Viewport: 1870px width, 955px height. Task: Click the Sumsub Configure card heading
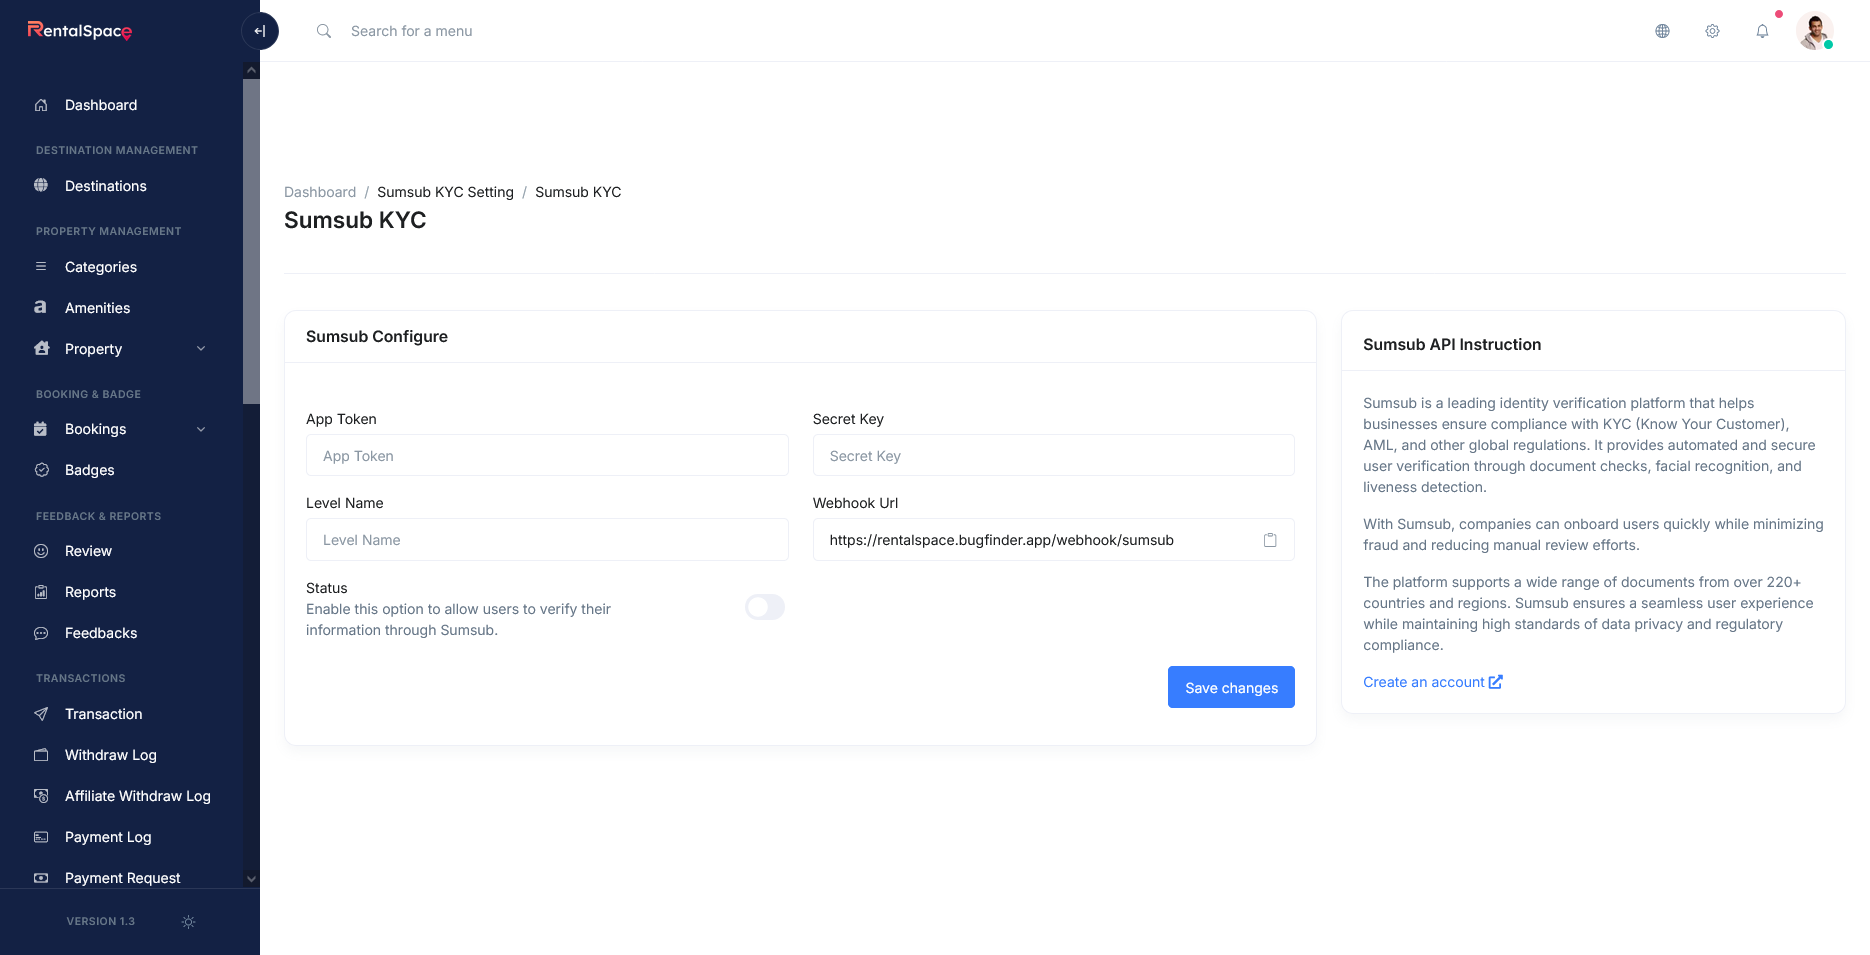pyautogui.click(x=377, y=336)
